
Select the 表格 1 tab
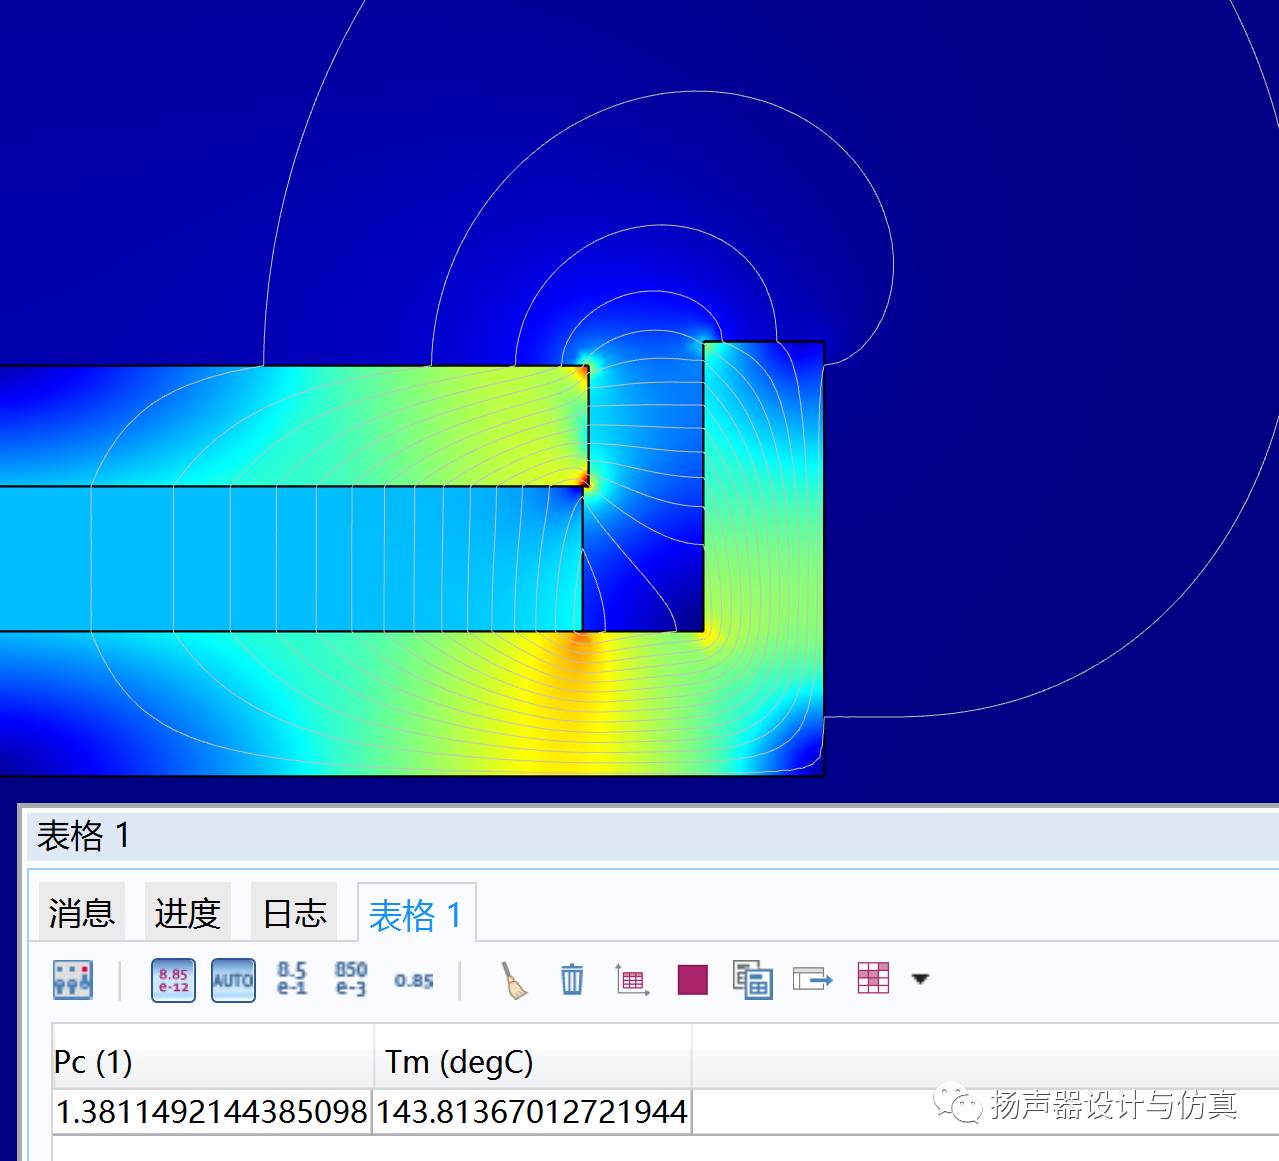click(x=415, y=915)
